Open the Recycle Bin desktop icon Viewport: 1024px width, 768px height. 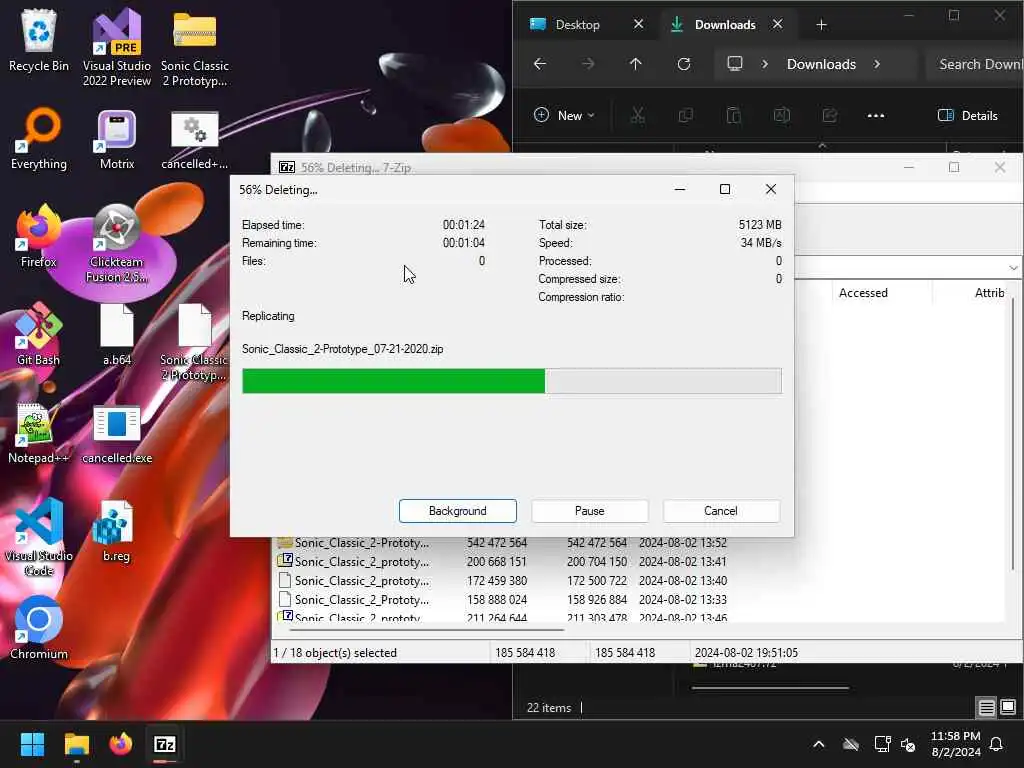pos(39,42)
